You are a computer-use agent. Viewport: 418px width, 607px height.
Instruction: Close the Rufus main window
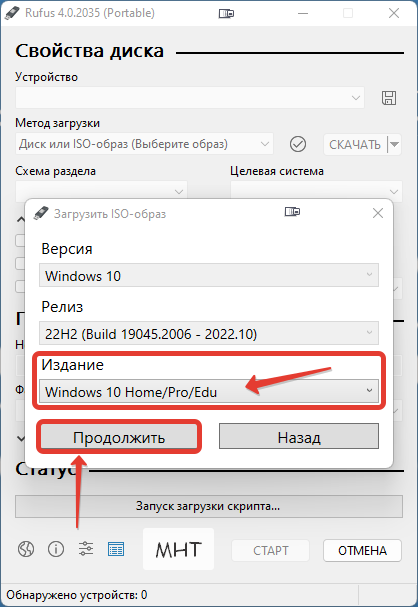[394, 13]
